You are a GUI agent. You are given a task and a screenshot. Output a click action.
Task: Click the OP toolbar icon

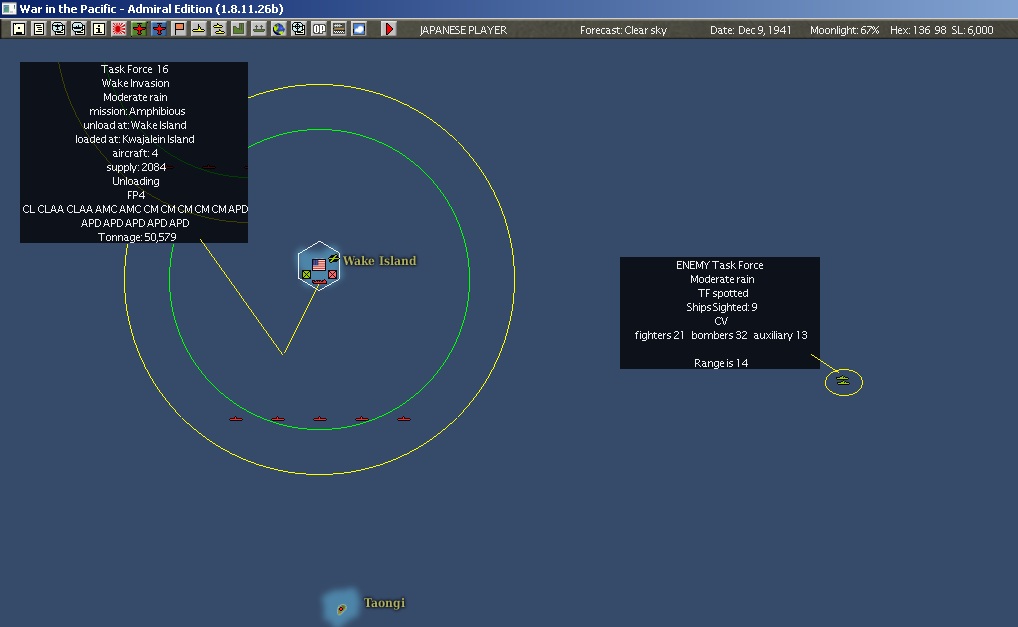[319, 29]
